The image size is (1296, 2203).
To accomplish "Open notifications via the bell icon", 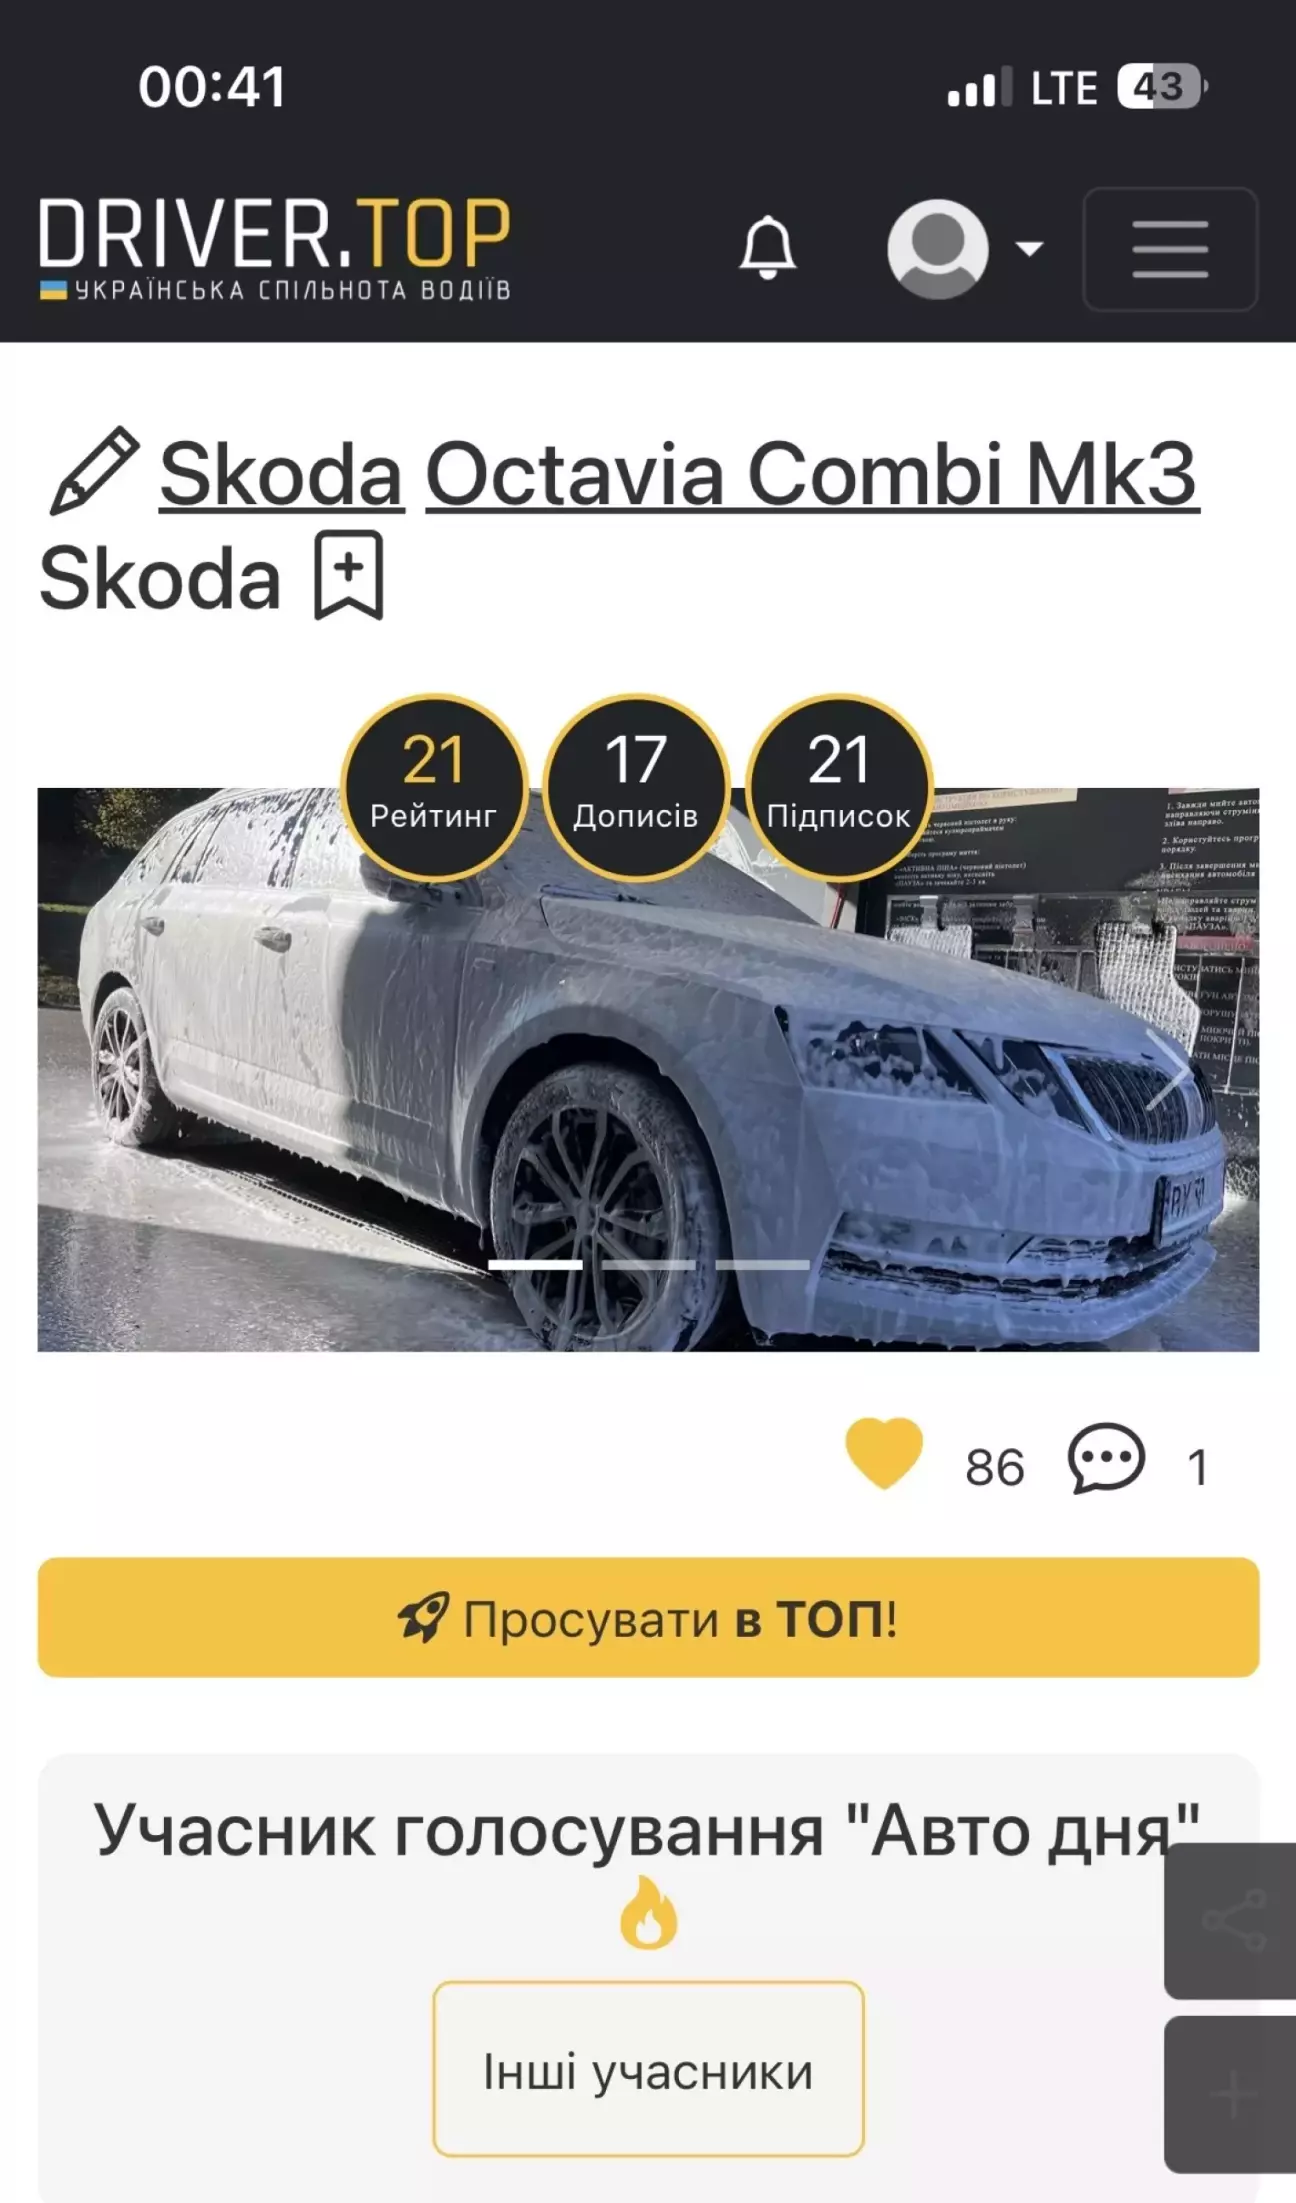I will click(767, 247).
